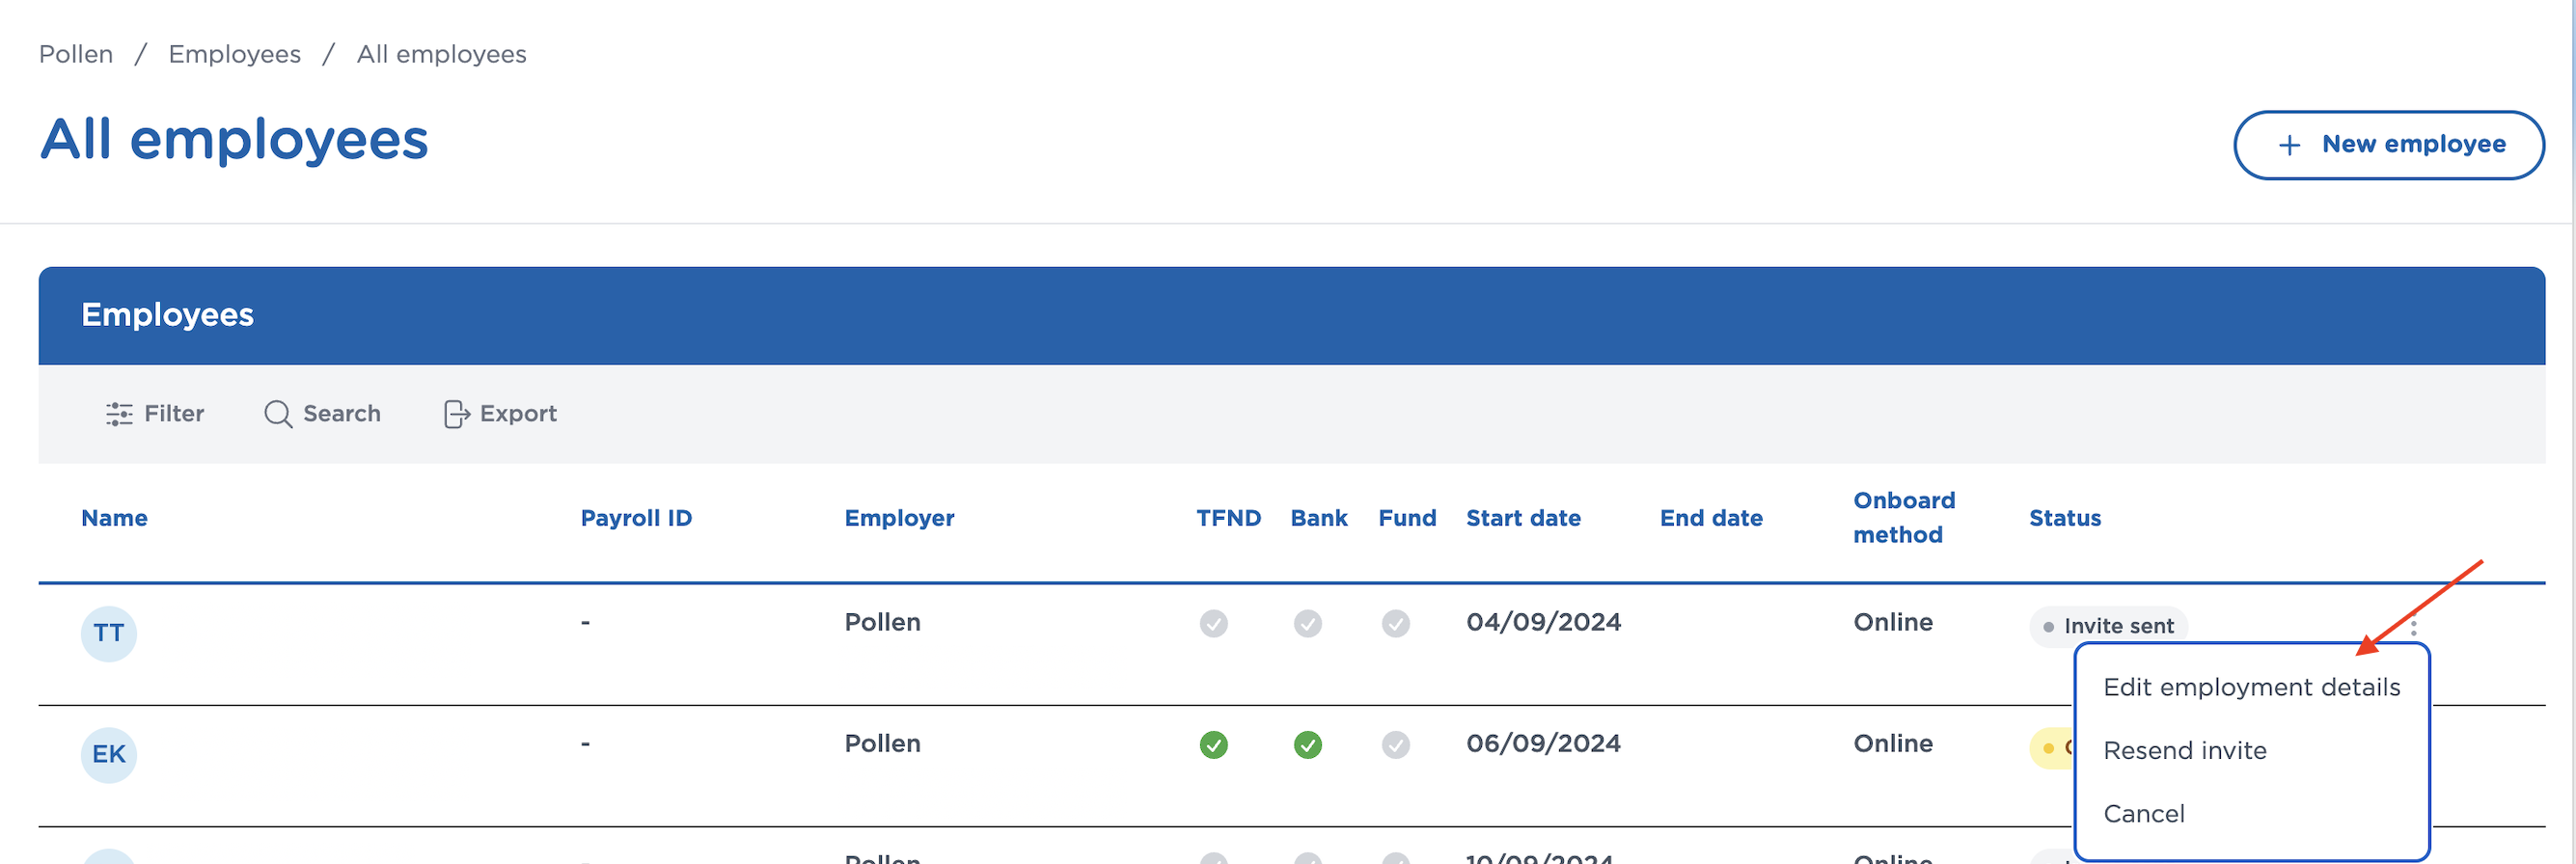The image size is (2576, 864).
Task: Click TT's grey TFND status circle
Action: (1213, 624)
